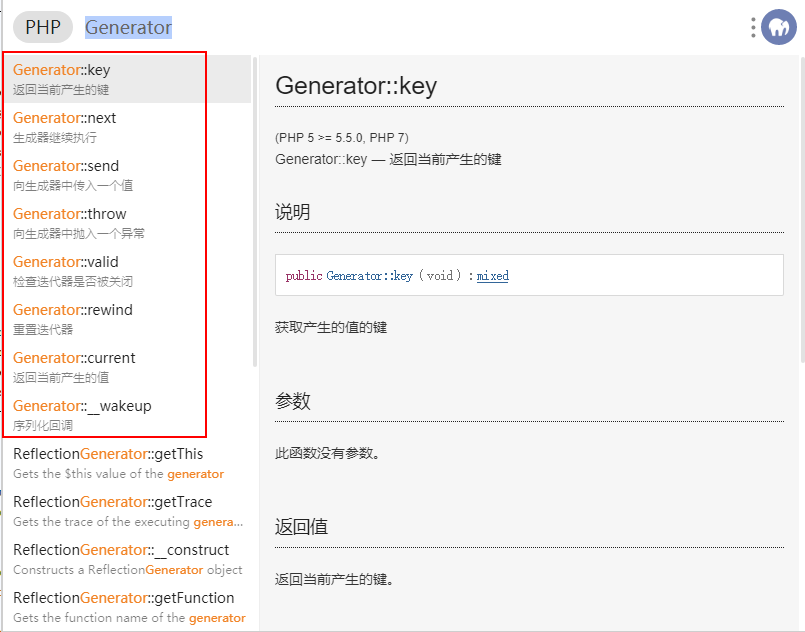Image resolution: width=805 pixels, height=632 pixels.
Task: Select ReflectionGenerator::__construct result
Action: click(127, 559)
